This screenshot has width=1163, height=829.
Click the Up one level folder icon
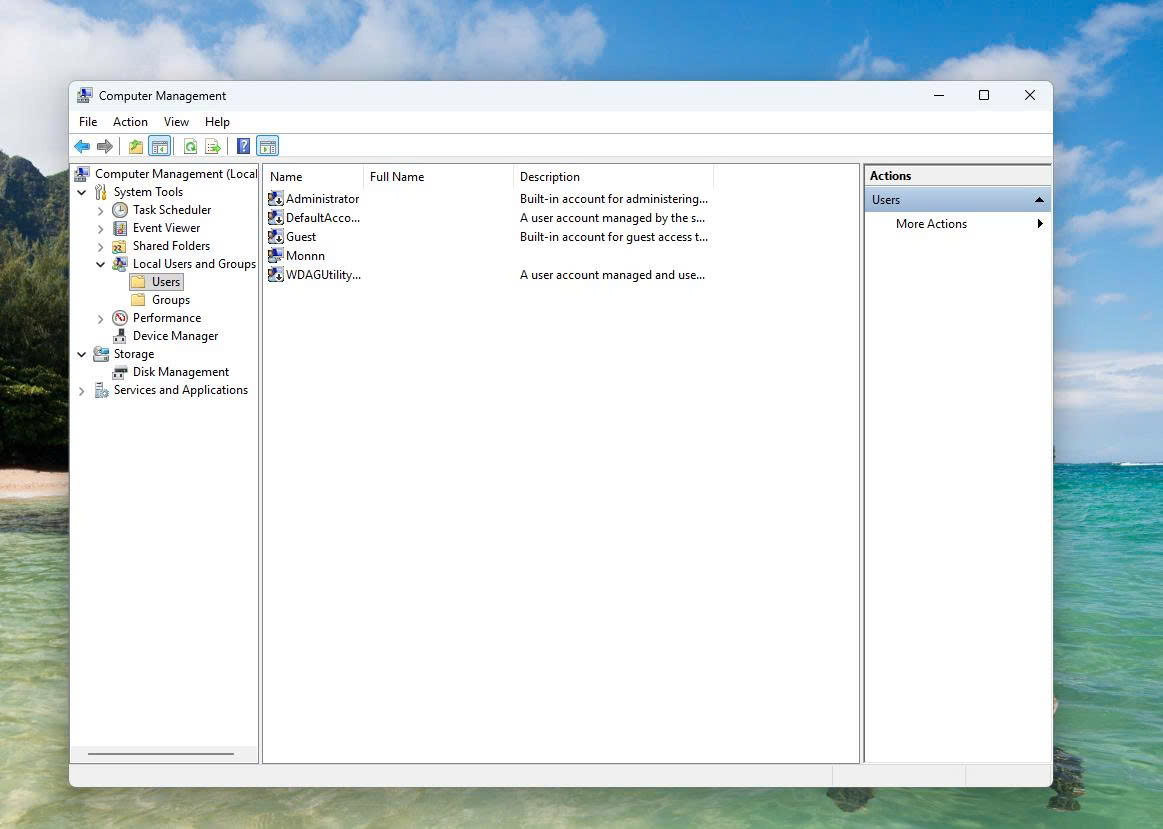point(136,147)
